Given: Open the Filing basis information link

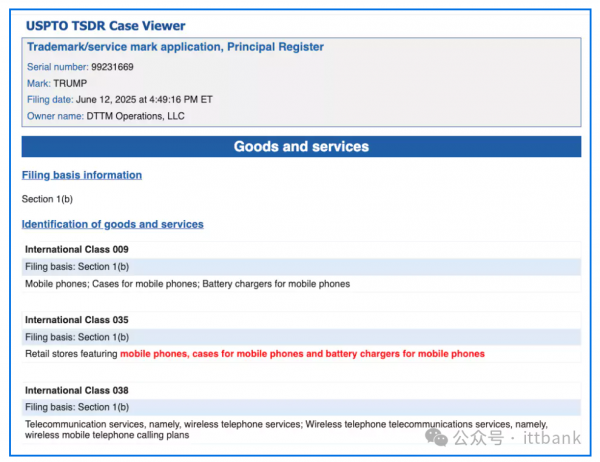Looking at the screenshot, I should coord(82,175).
